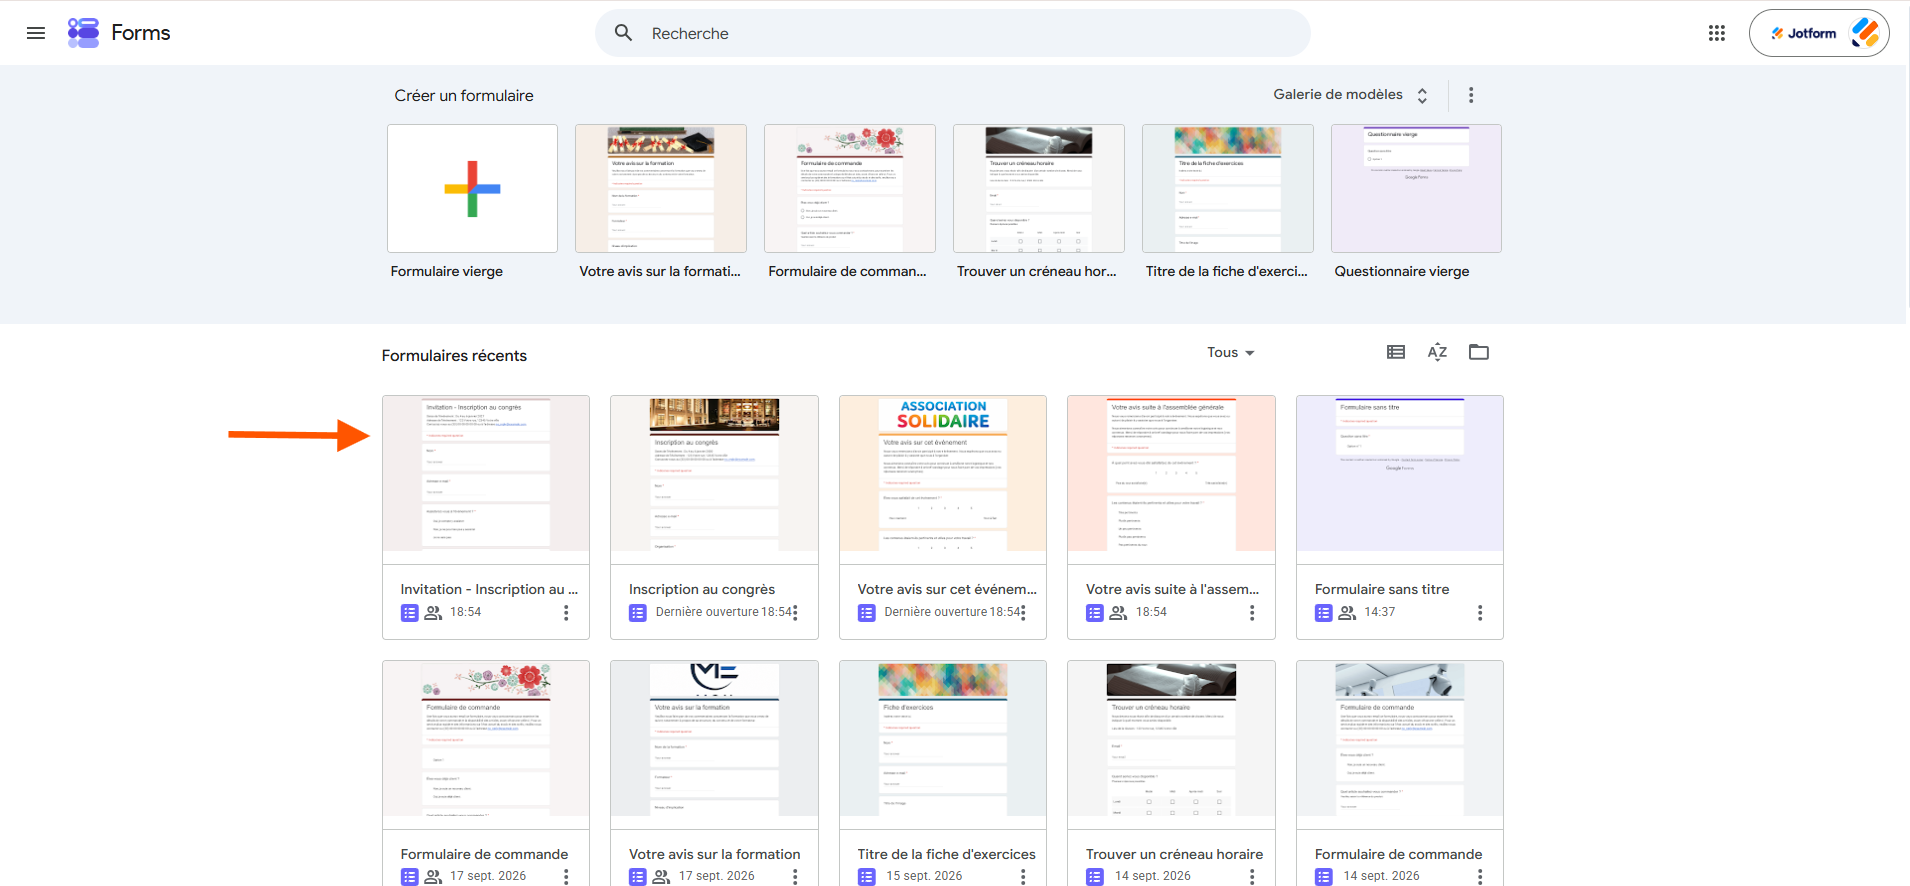Open more options for Invitation - Inscription form
Screen dimensions: 1910x886
coord(566,613)
